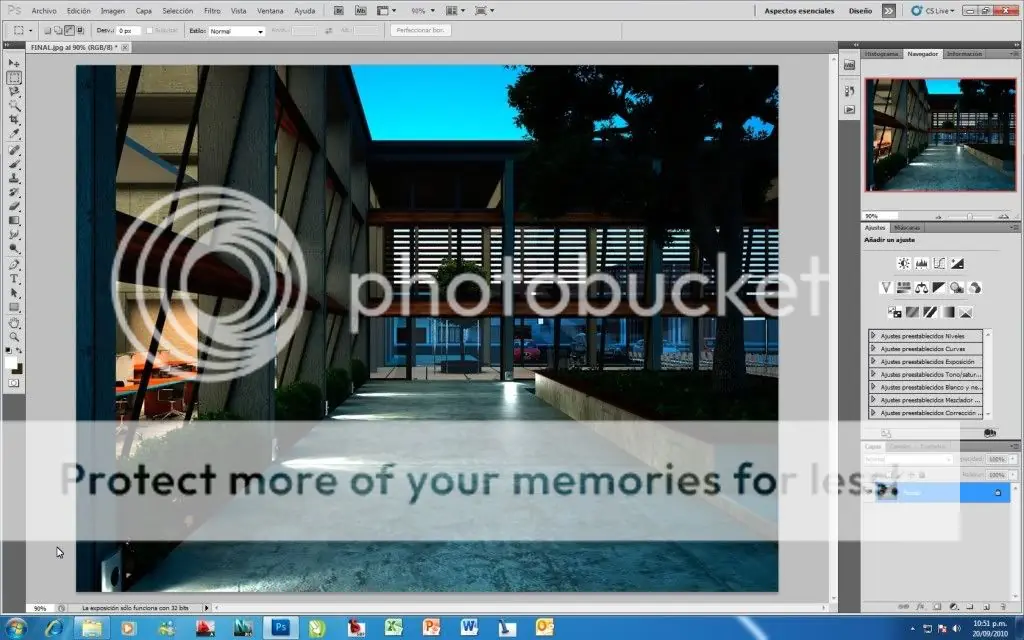Add a Gradient Map adjustment
The image size is (1024, 640).
(x=948, y=312)
